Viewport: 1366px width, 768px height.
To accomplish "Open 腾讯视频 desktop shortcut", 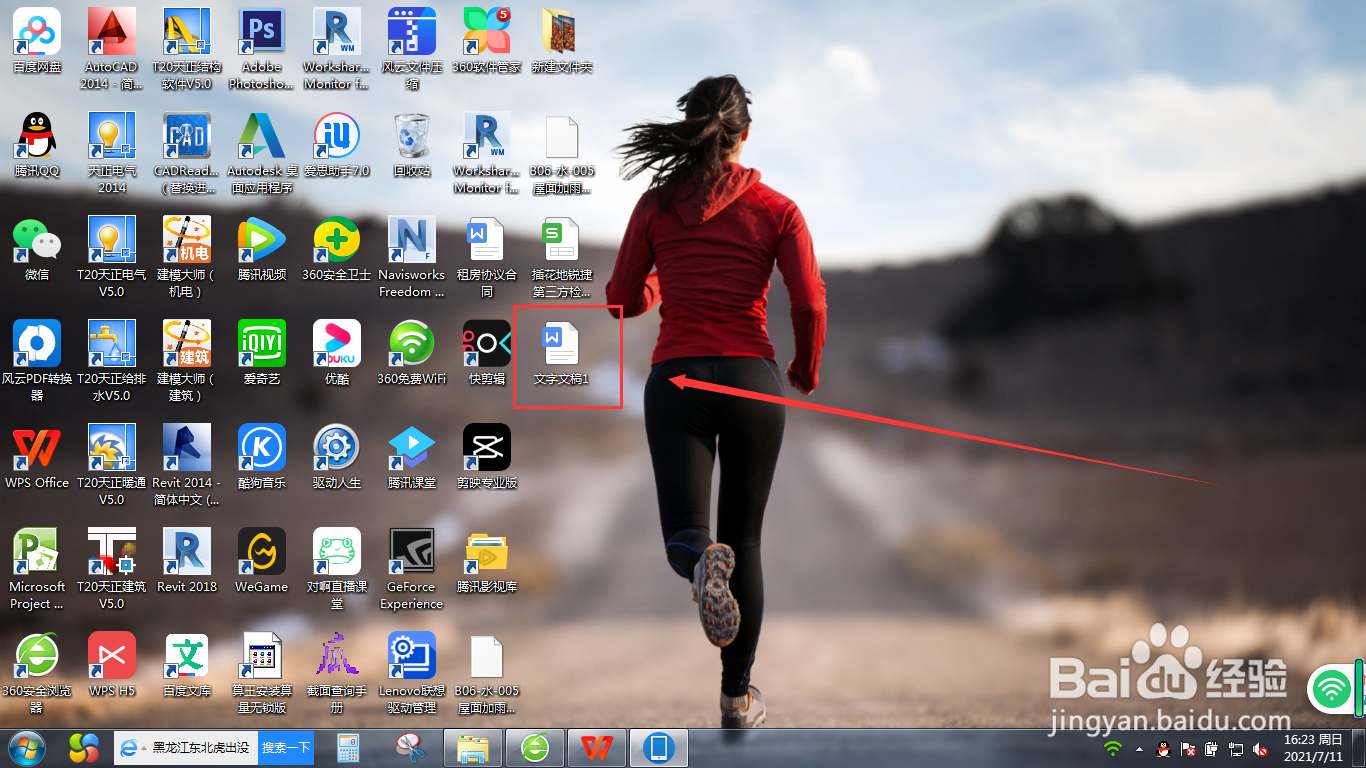I will [x=262, y=249].
